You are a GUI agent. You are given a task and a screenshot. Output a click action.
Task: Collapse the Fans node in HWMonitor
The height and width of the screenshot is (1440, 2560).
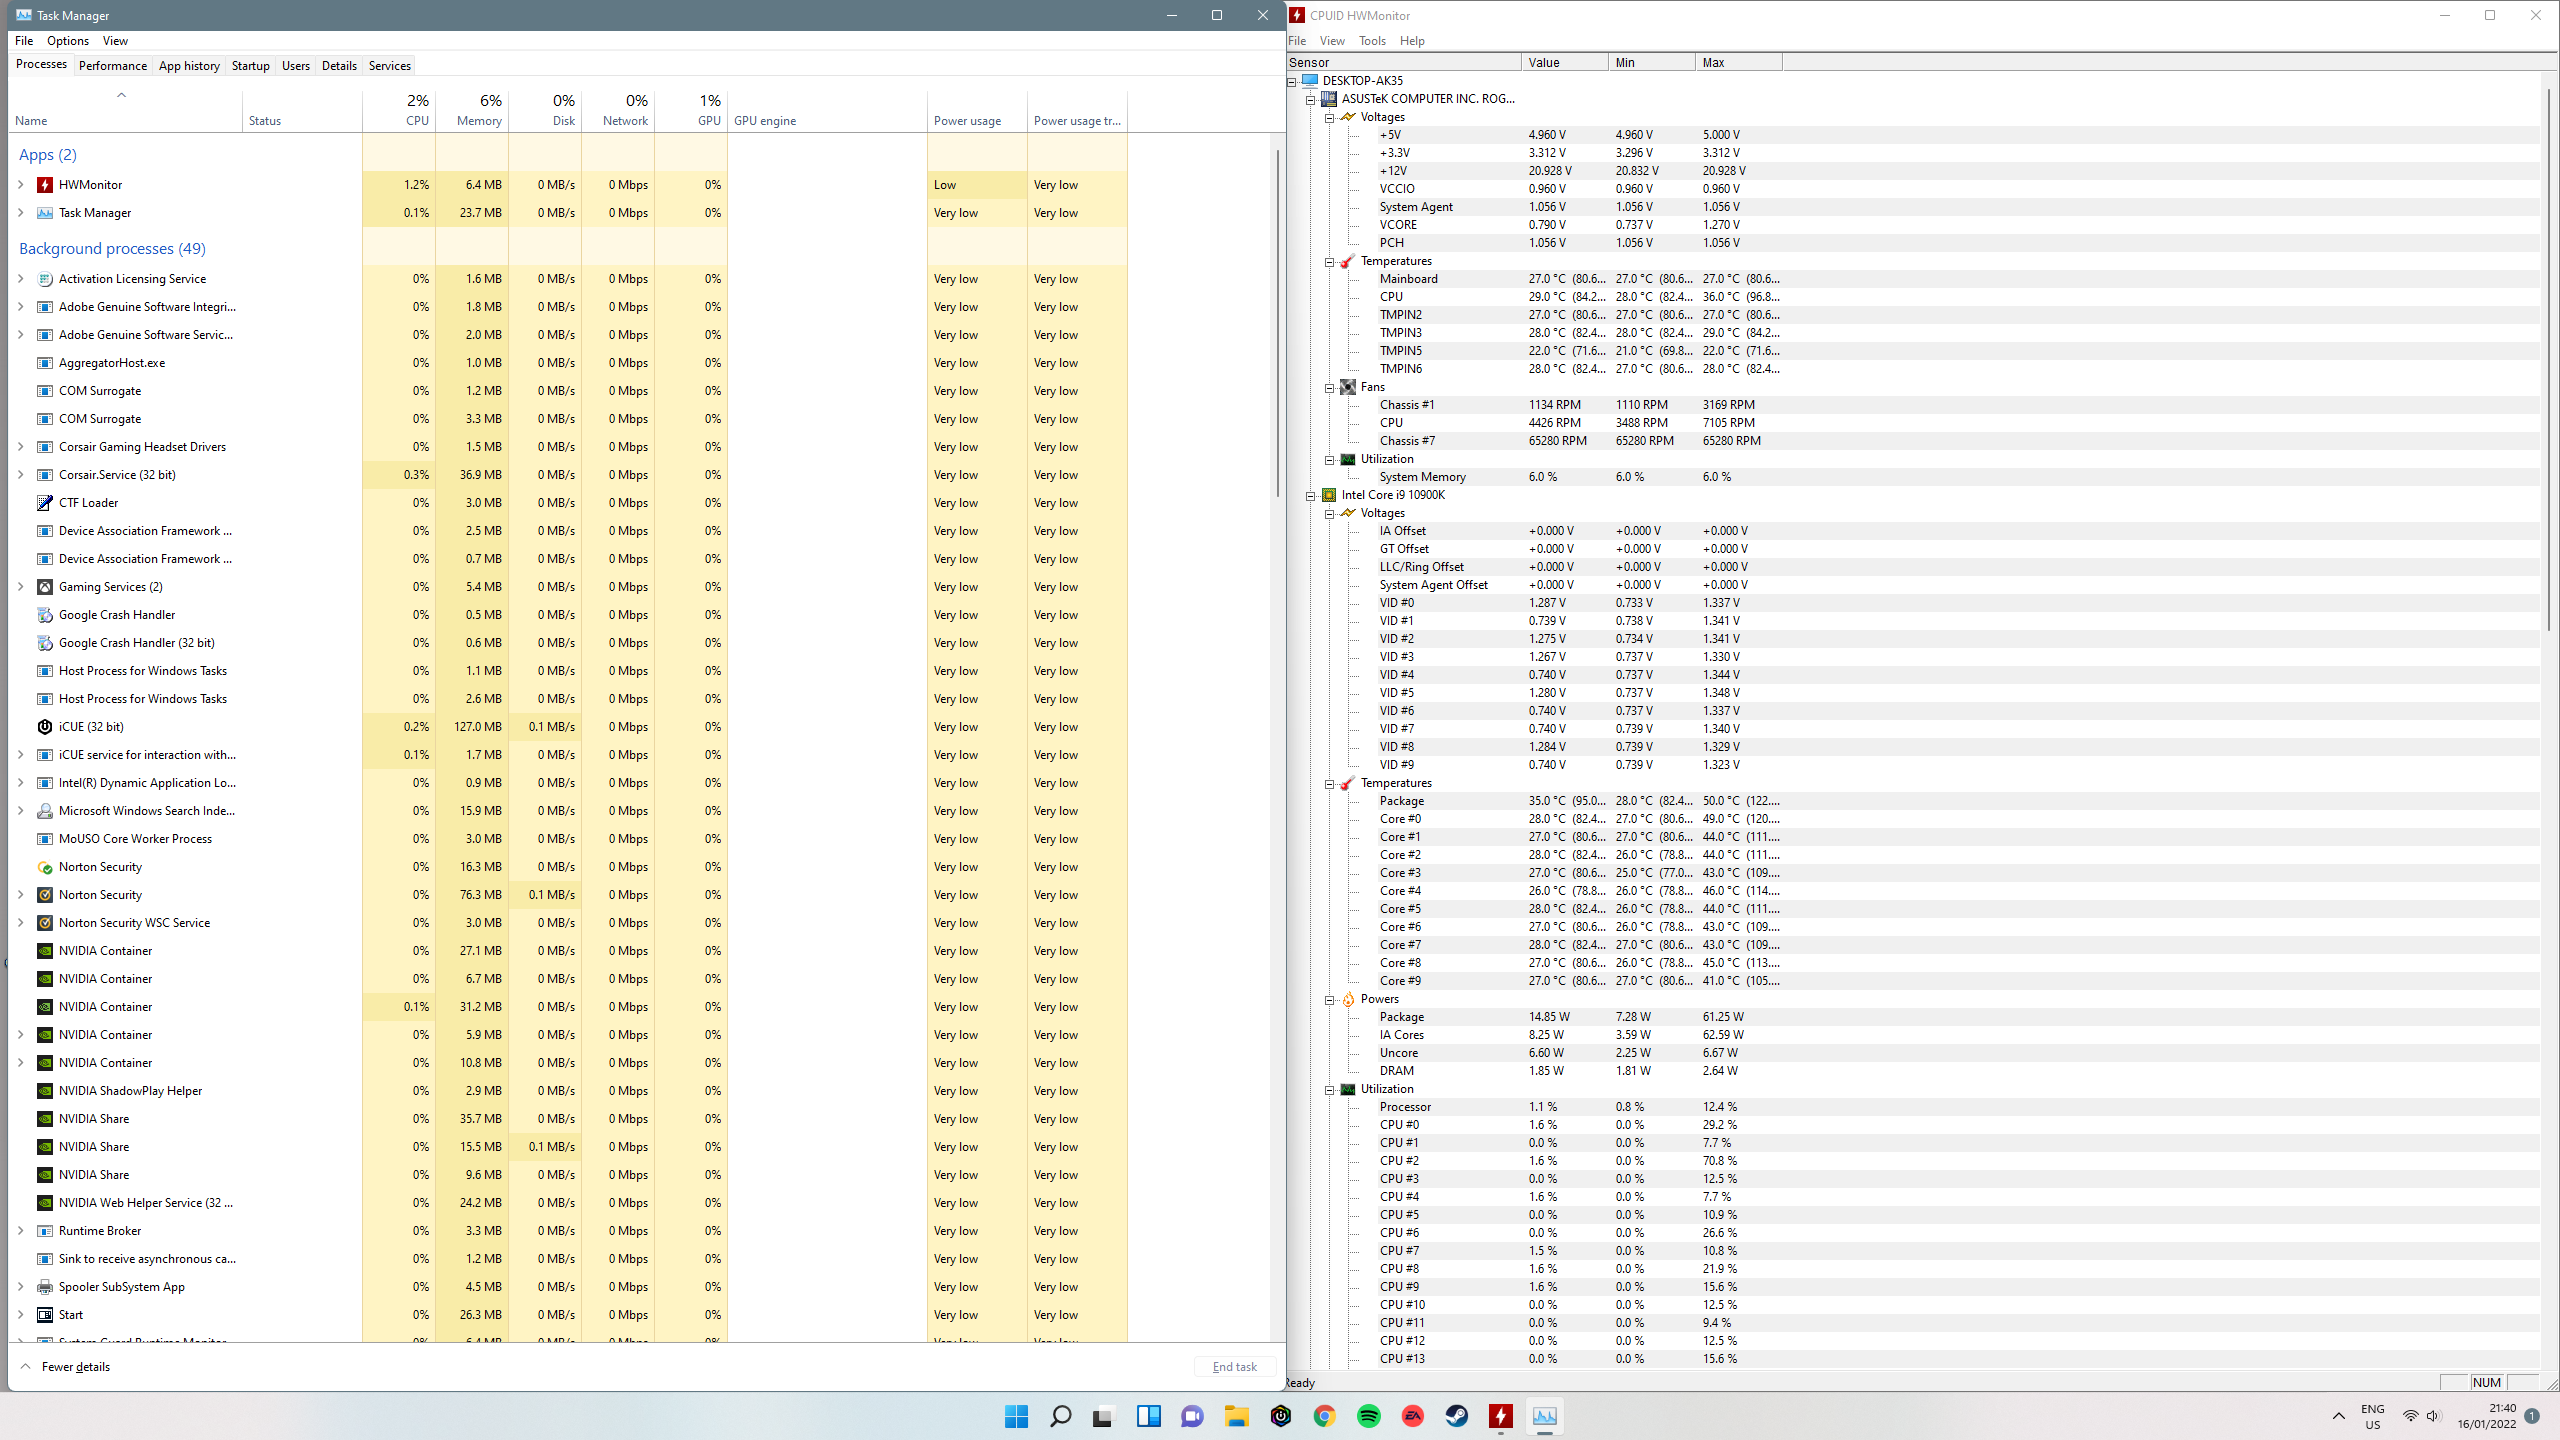[x=1330, y=388]
